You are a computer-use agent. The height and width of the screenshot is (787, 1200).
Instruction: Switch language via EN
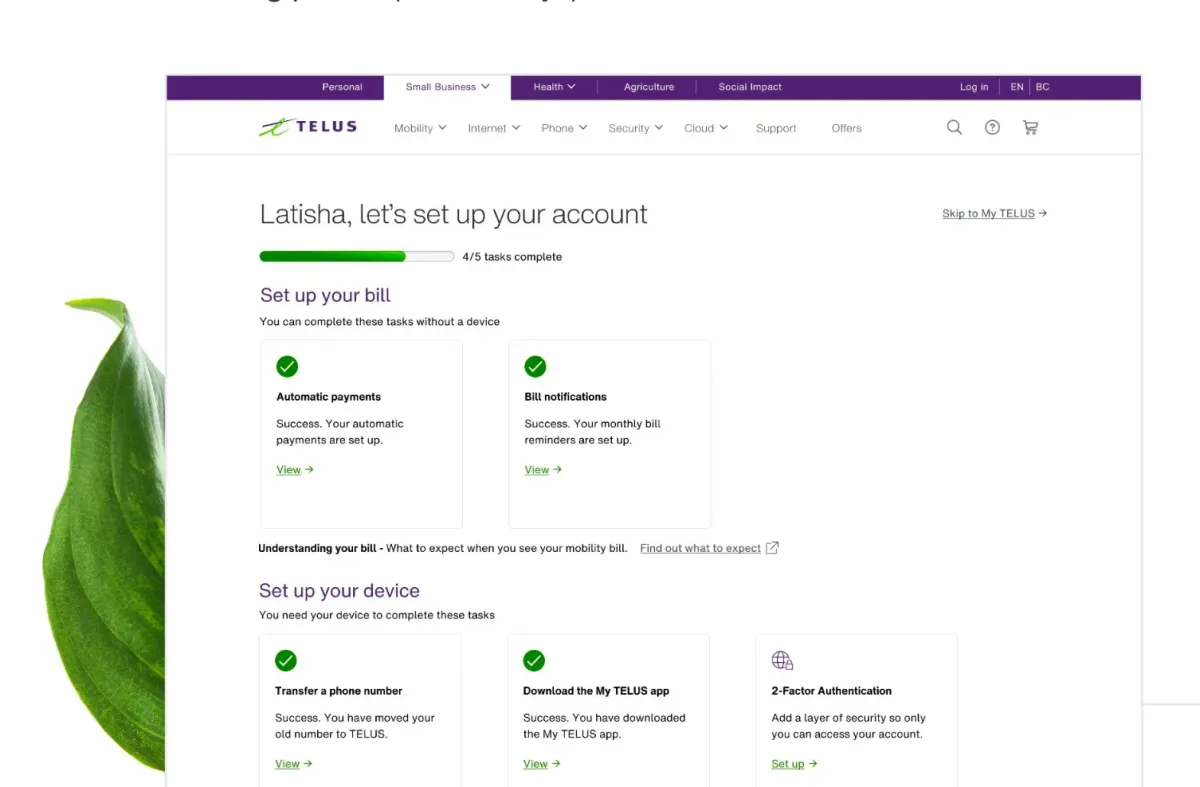click(1017, 87)
